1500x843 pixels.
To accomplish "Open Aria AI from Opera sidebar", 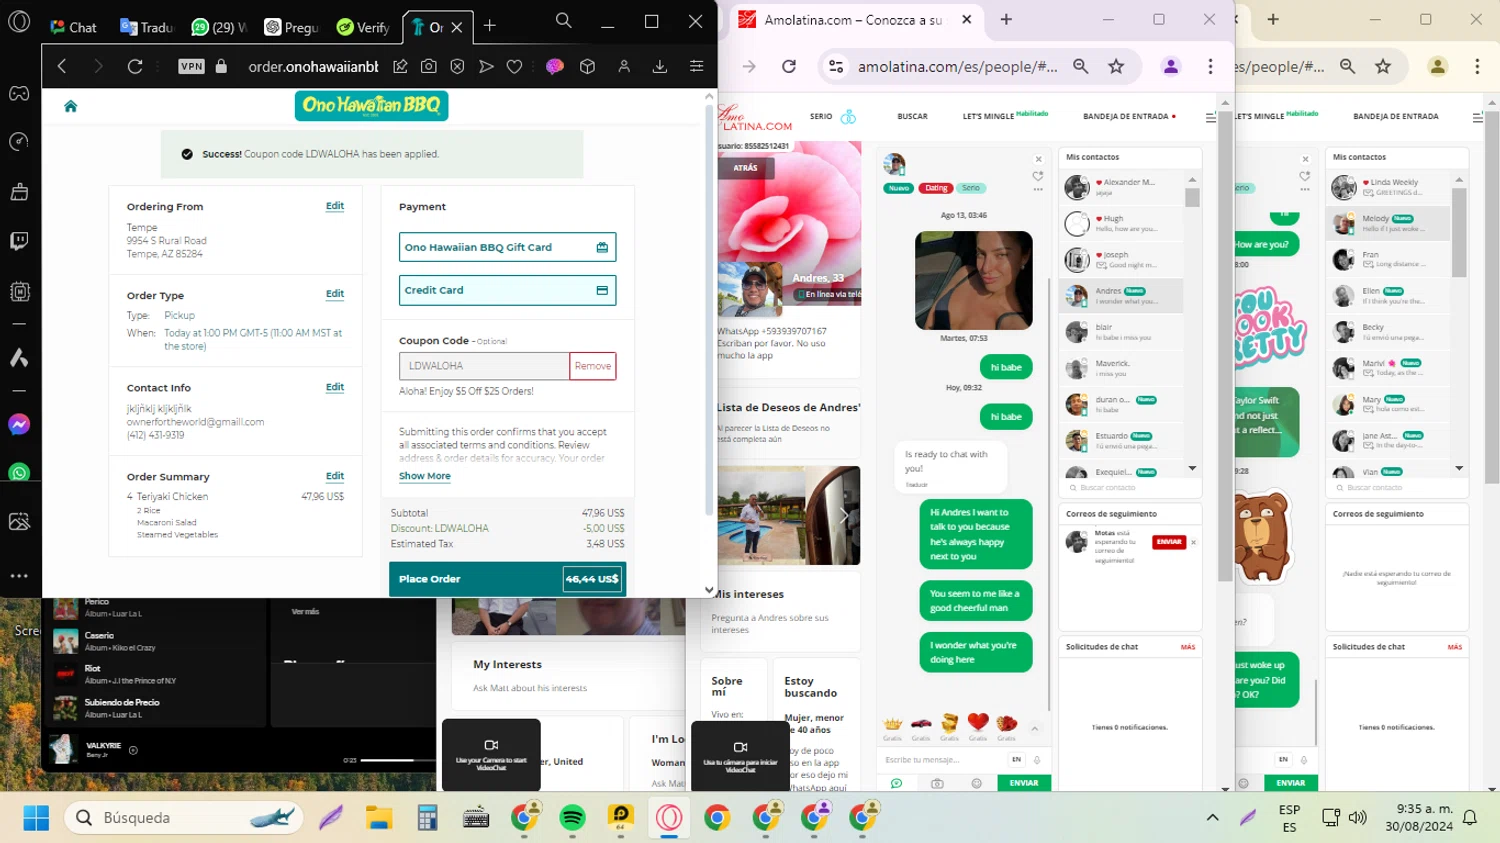I will [x=19, y=358].
